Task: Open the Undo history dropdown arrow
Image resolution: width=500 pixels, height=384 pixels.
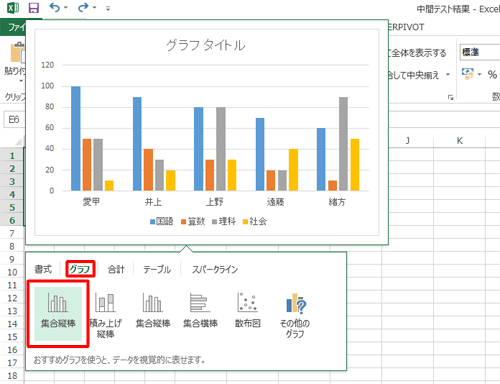Action: pyautogui.click(x=66, y=8)
